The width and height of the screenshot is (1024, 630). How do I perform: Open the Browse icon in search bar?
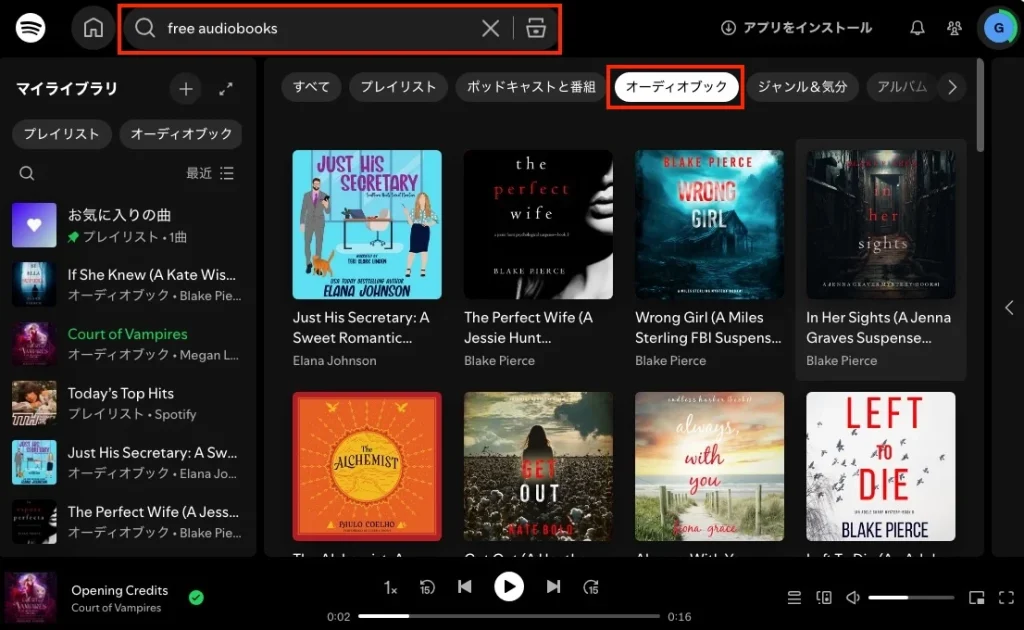(x=536, y=28)
